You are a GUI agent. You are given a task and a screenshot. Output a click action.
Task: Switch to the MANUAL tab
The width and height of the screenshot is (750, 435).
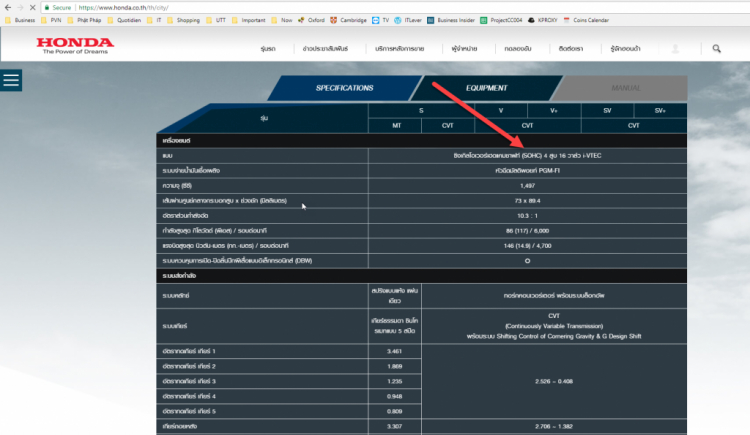[x=625, y=88]
